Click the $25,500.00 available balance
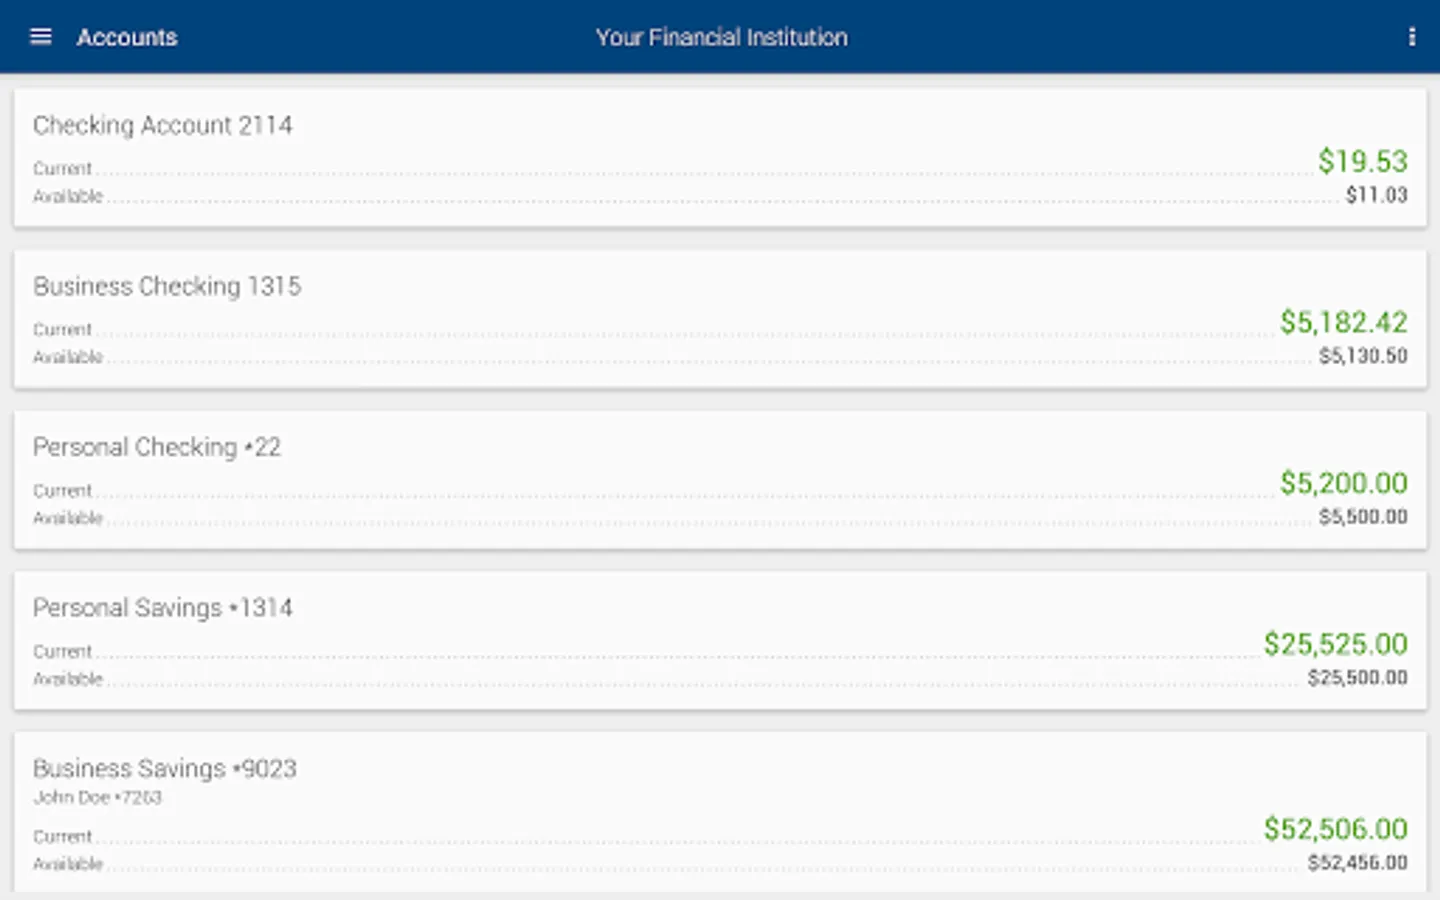The width and height of the screenshot is (1440, 900). (1357, 678)
